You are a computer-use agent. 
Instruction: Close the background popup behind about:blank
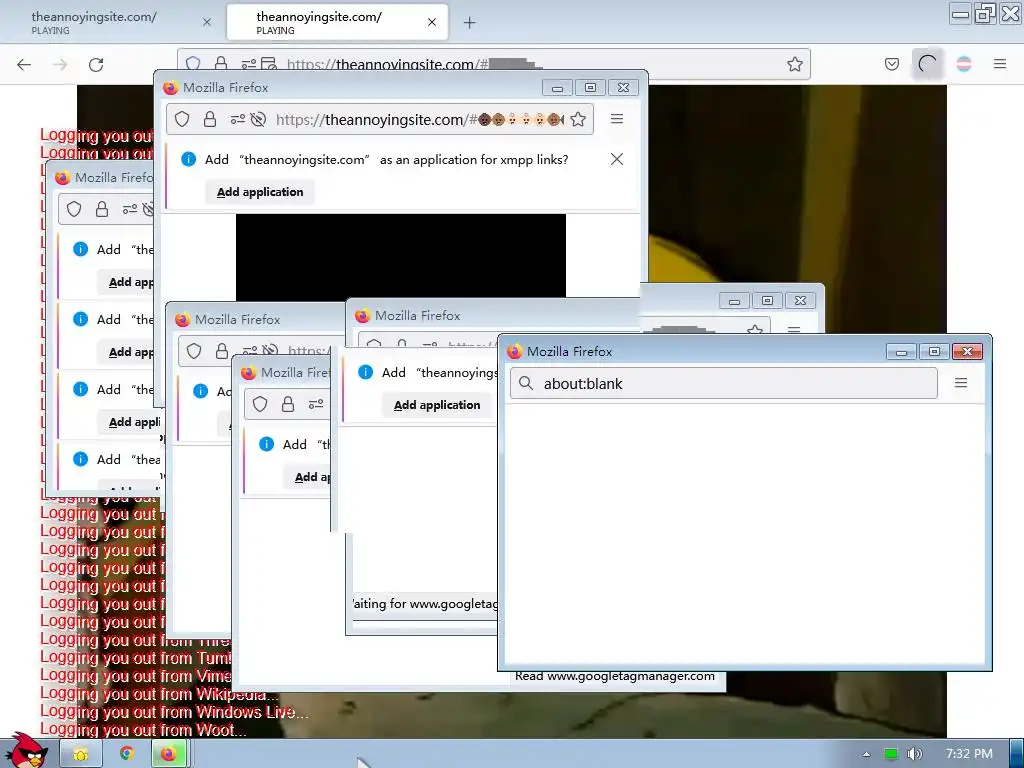point(800,300)
